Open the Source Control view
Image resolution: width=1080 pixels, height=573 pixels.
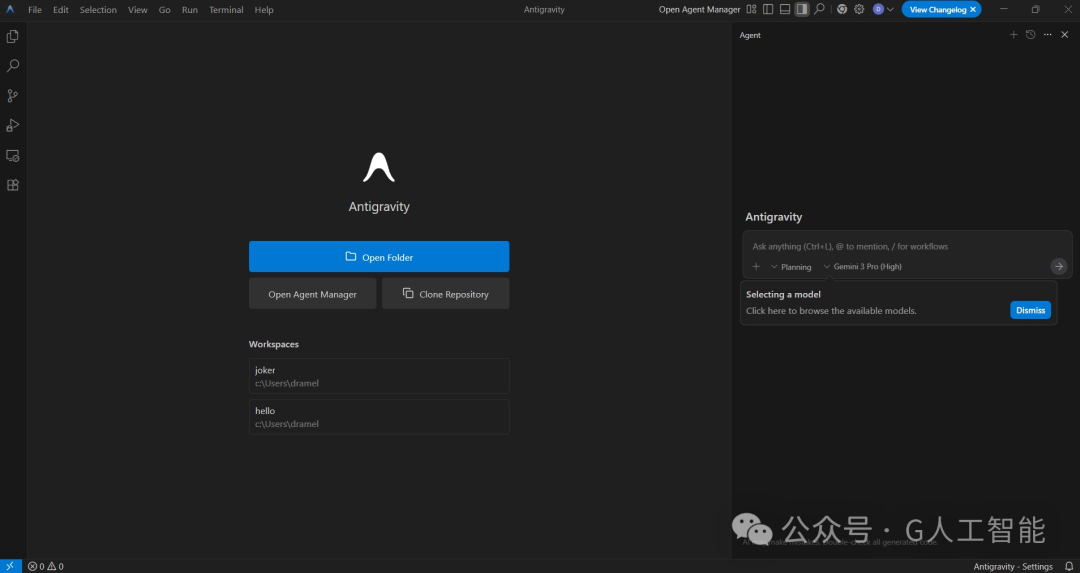coord(13,96)
